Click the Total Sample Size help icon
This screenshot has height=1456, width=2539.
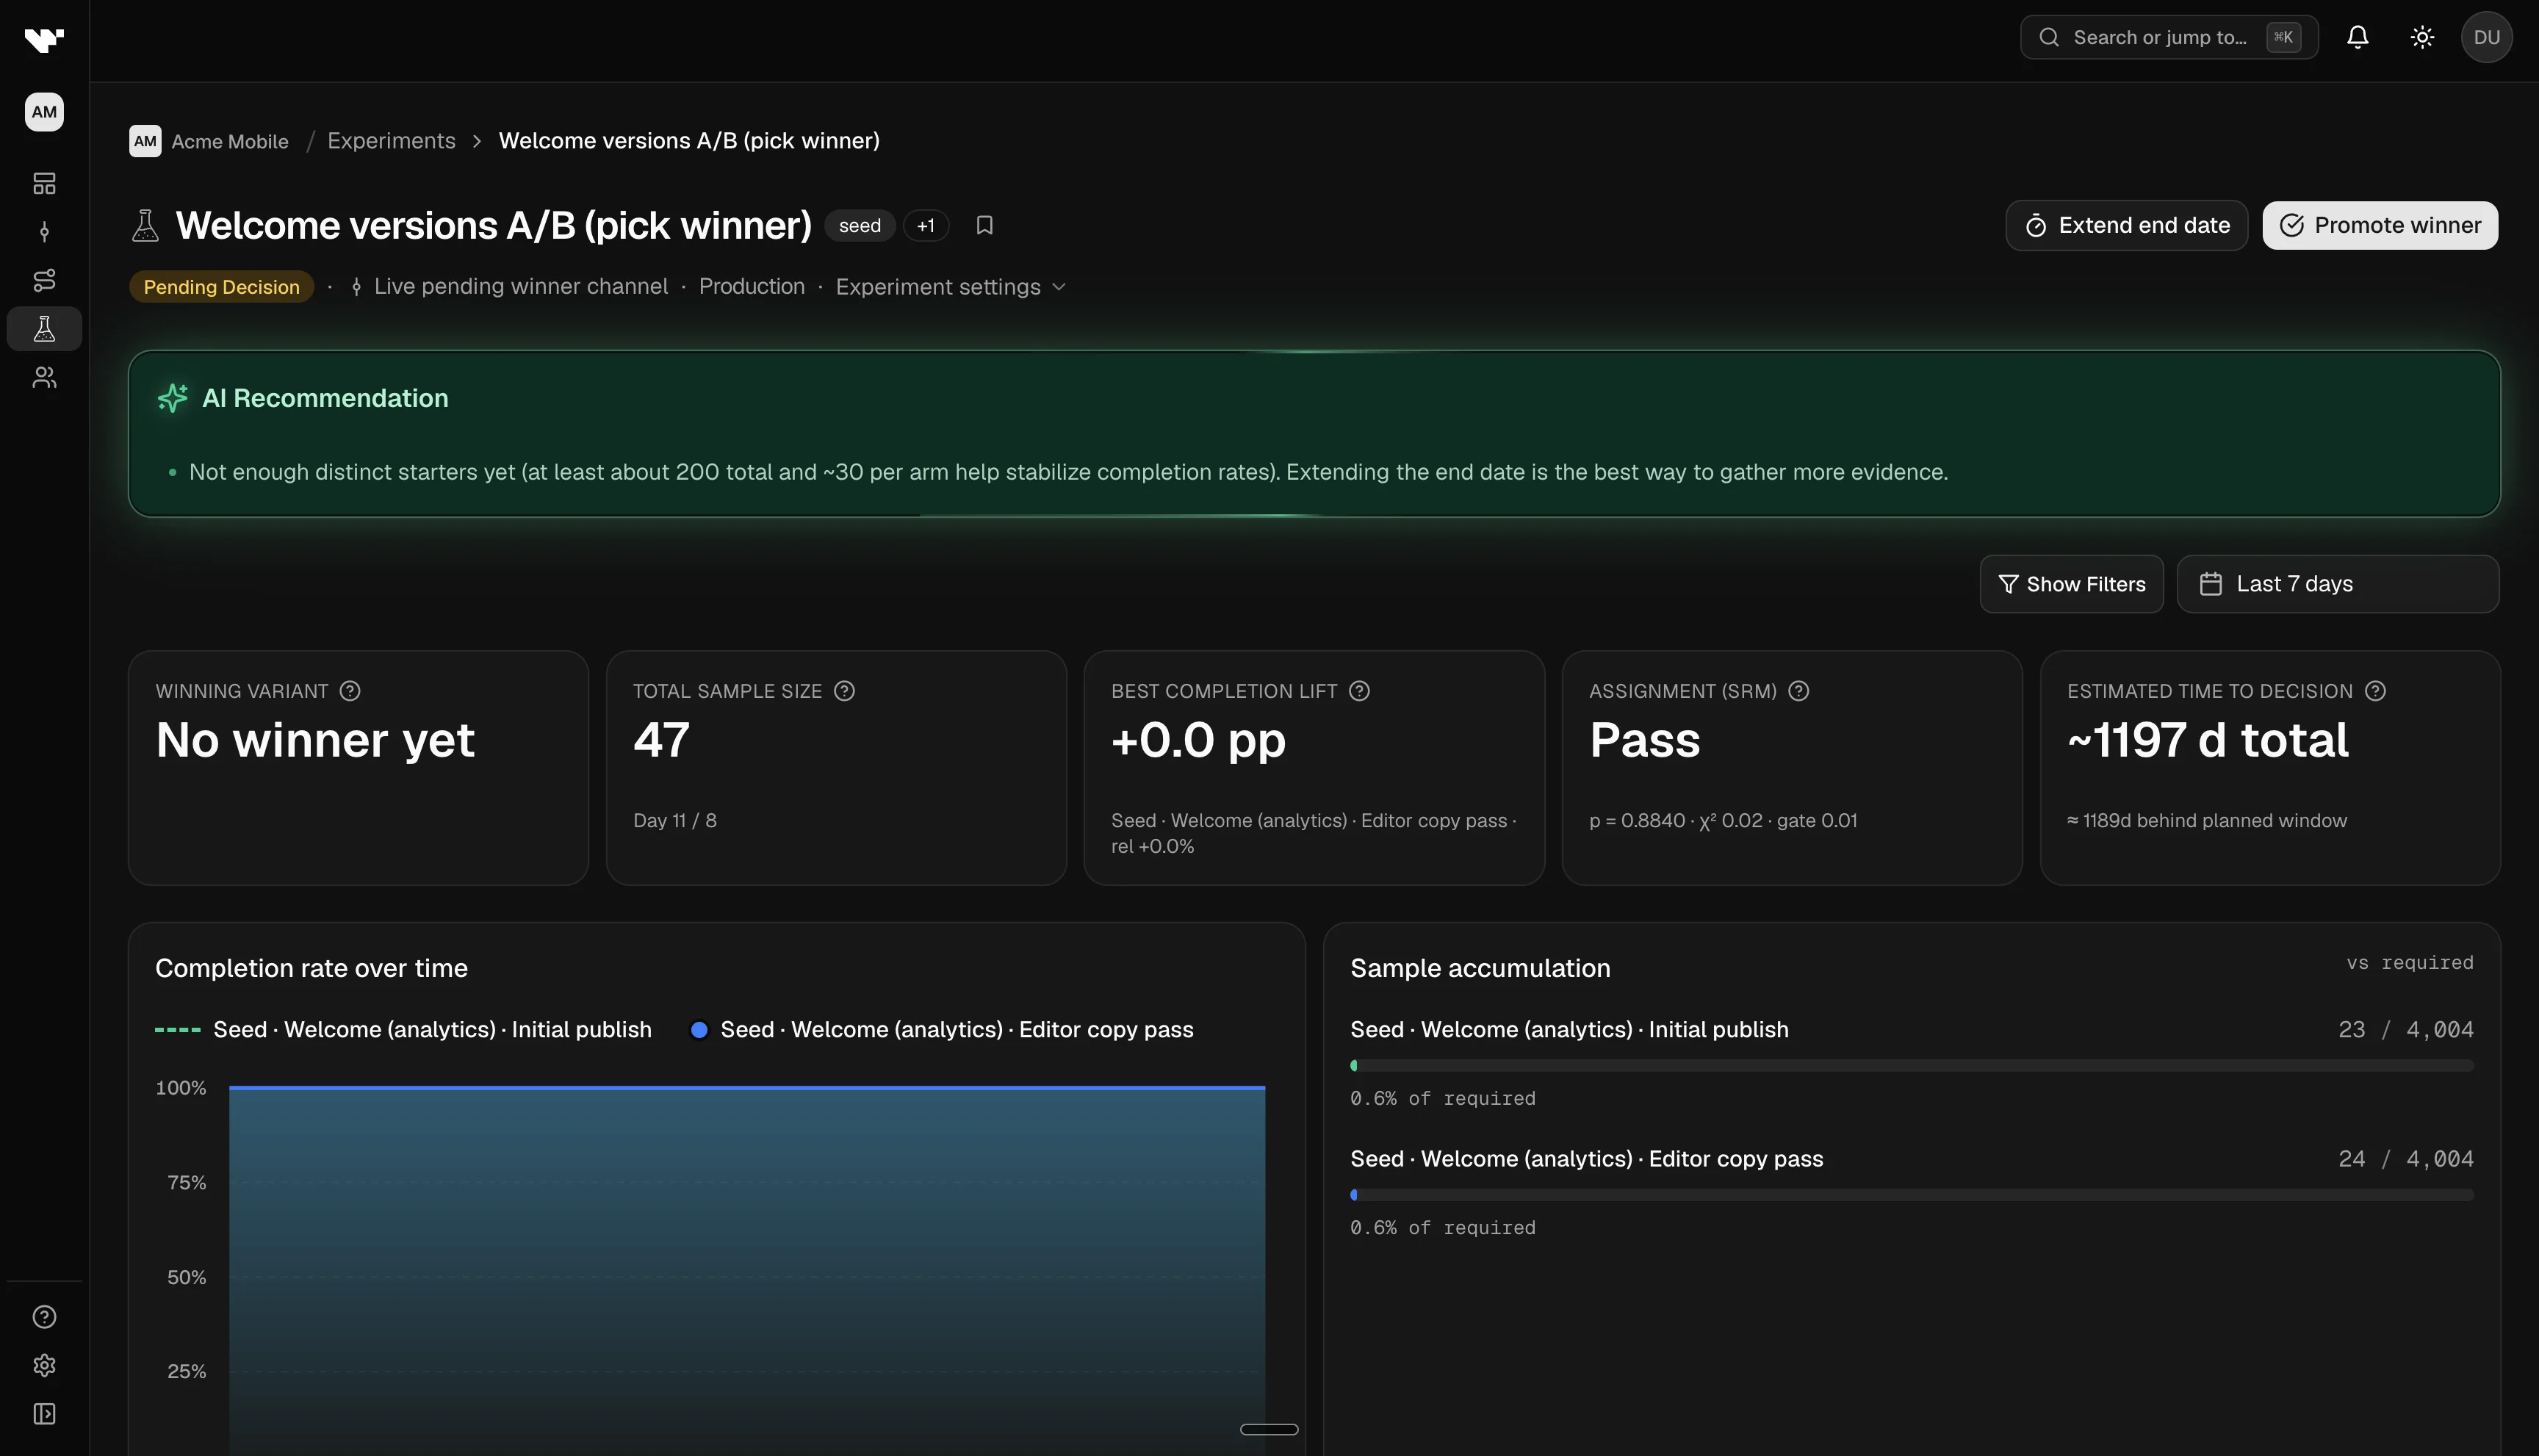pos(844,691)
